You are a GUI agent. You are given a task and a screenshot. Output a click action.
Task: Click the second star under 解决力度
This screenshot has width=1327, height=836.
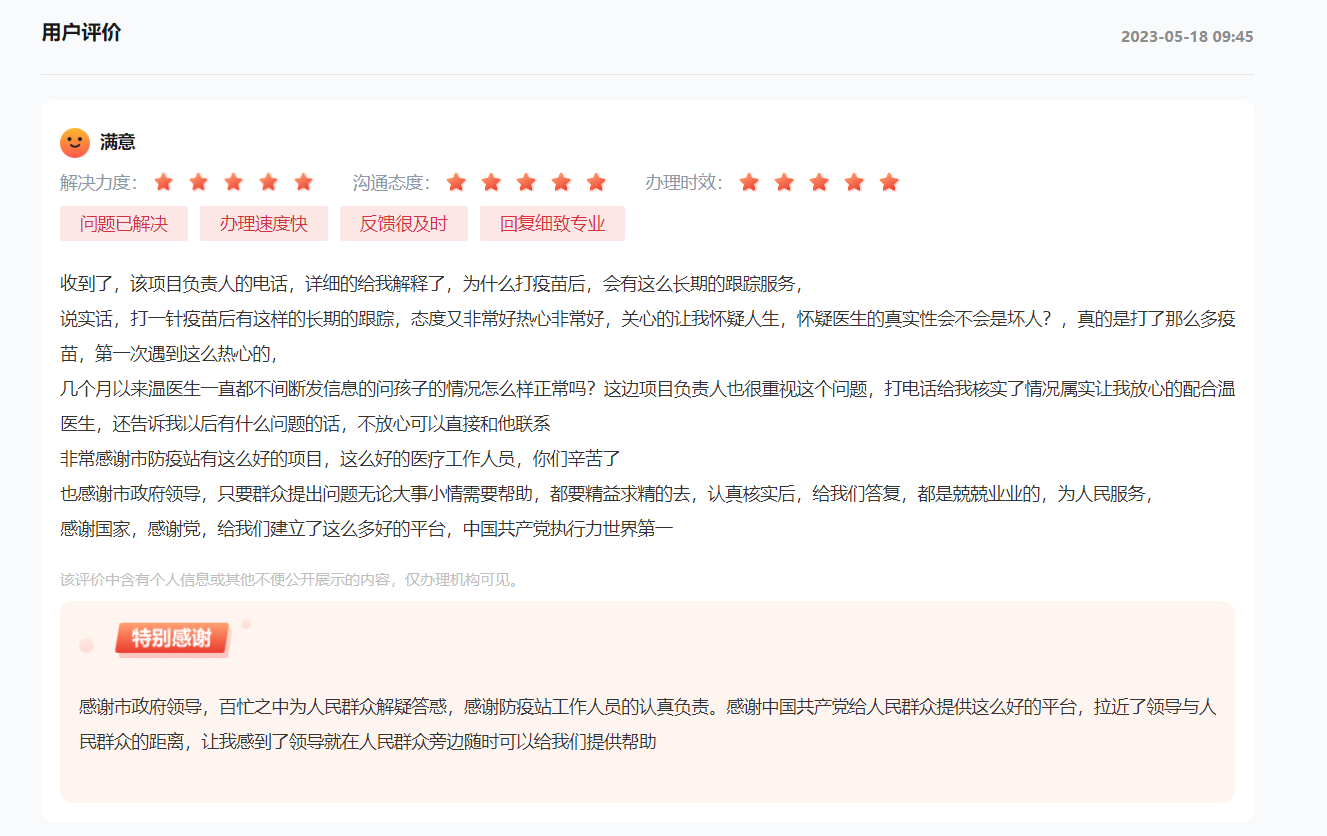[198, 182]
